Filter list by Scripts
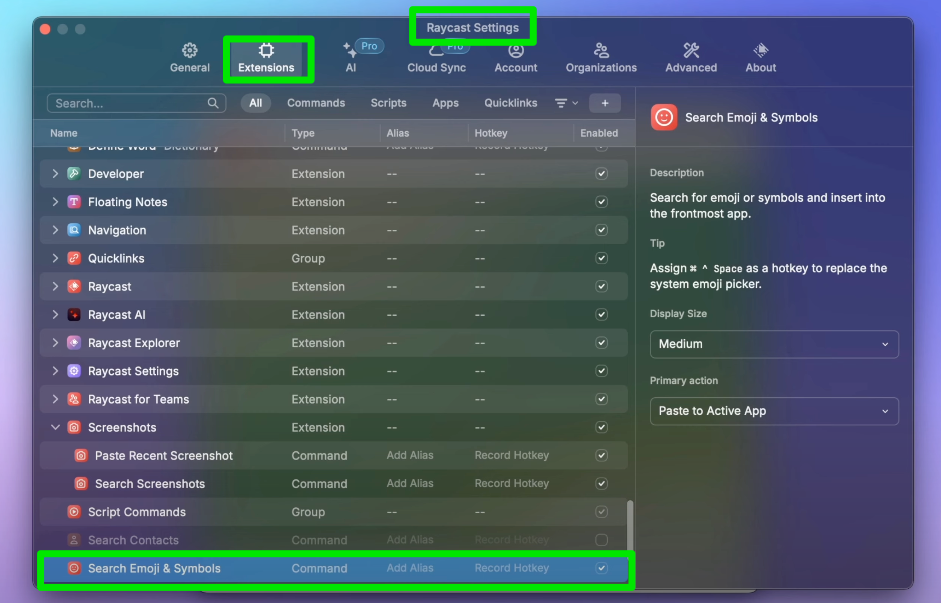 click(388, 103)
